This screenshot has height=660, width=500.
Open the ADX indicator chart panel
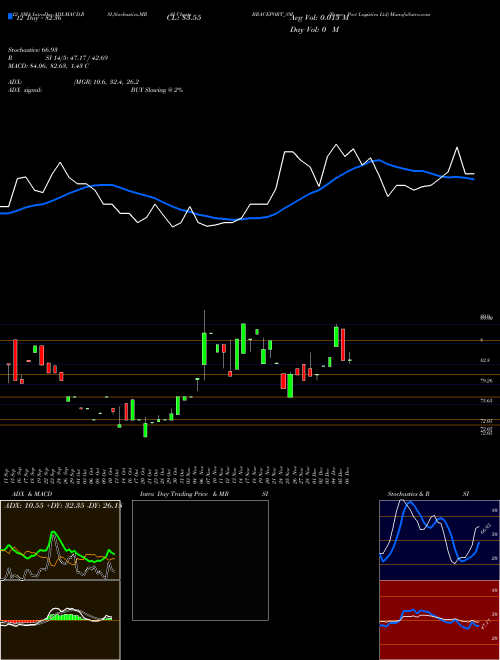[60, 540]
